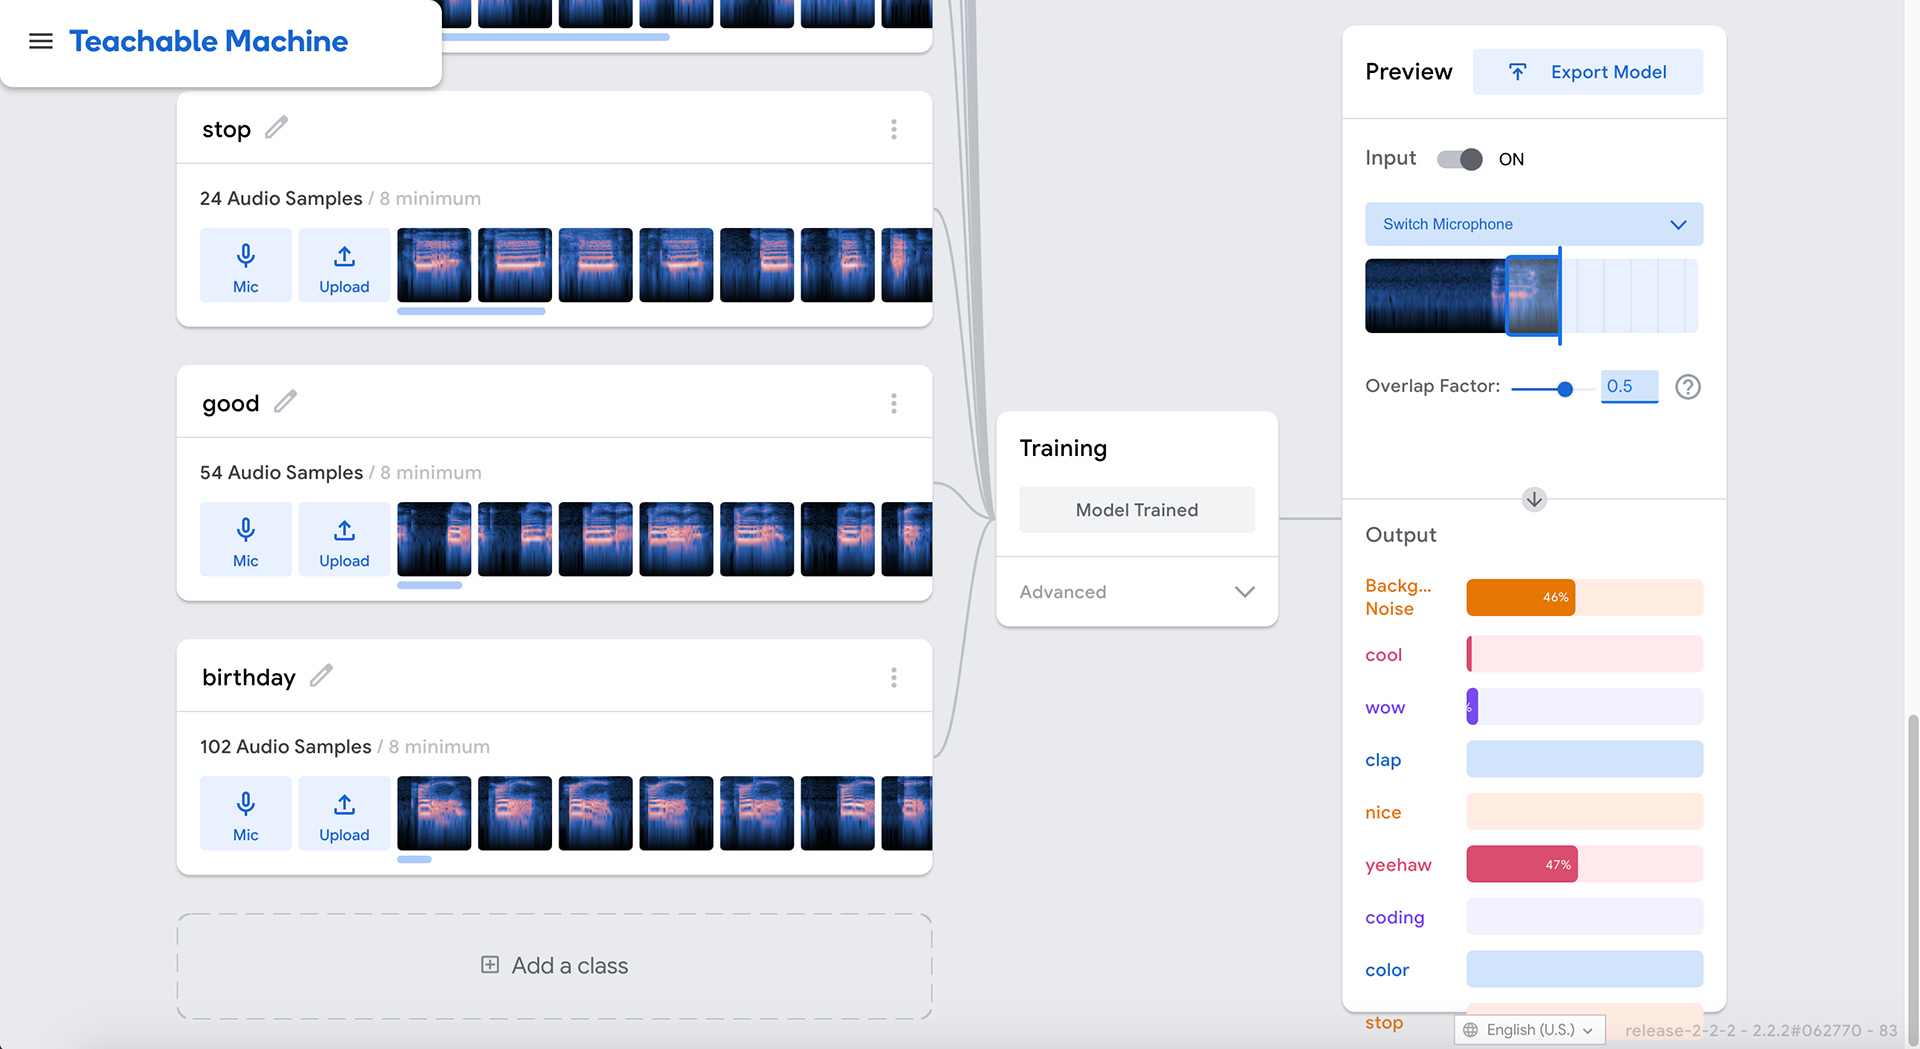The height and width of the screenshot is (1049, 1920).
Task: Record with Mic in stop class
Action: (246, 265)
